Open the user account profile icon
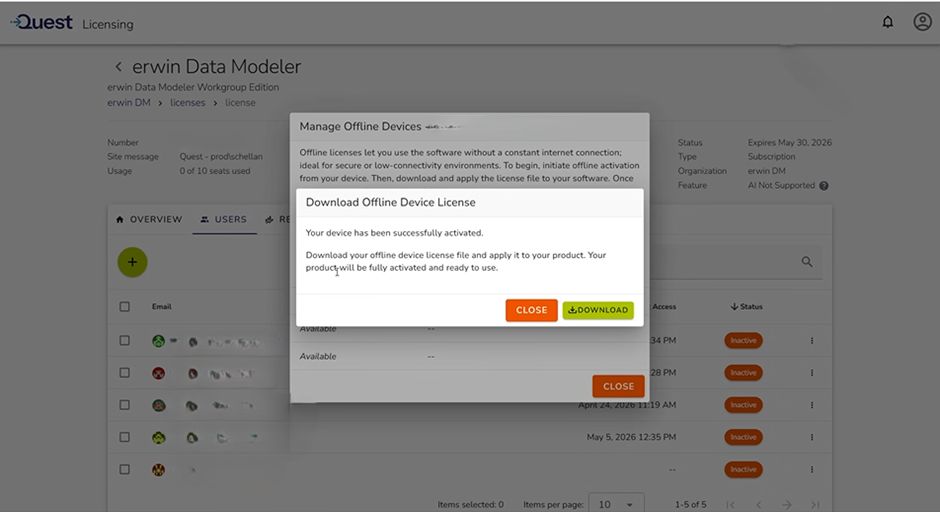This screenshot has width=940, height=512. [922, 22]
